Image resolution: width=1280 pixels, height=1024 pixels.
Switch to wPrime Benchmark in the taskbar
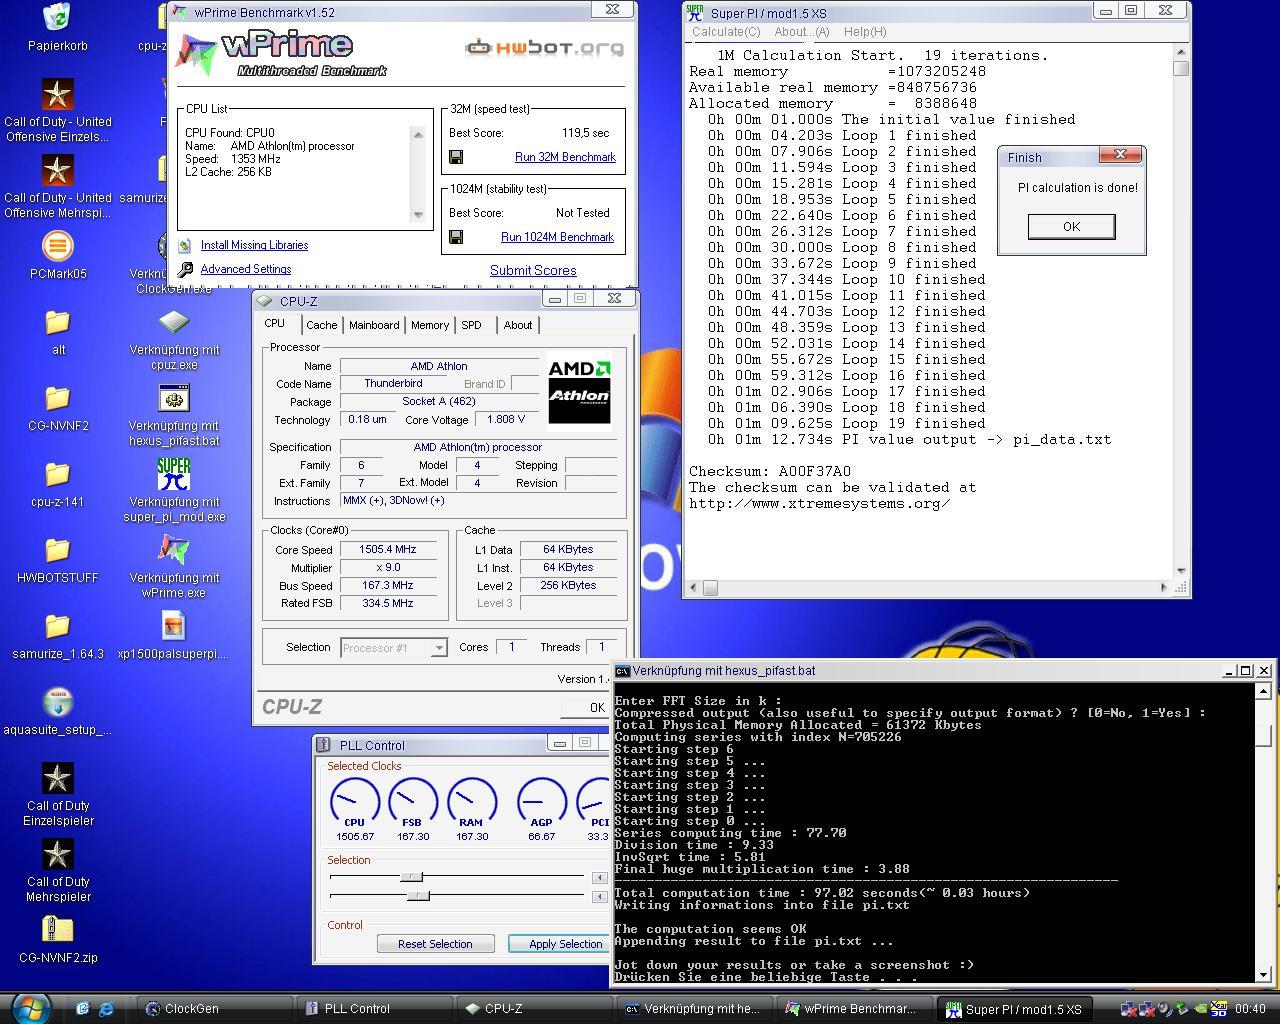coord(856,1009)
